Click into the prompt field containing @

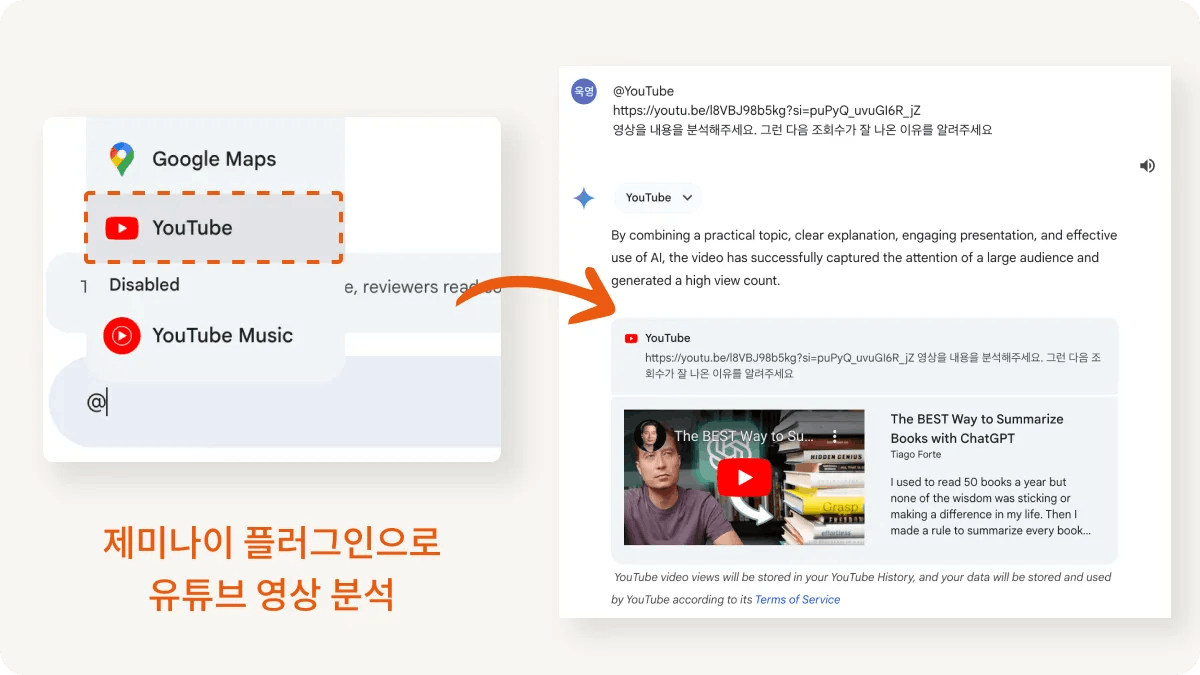(x=275, y=403)
